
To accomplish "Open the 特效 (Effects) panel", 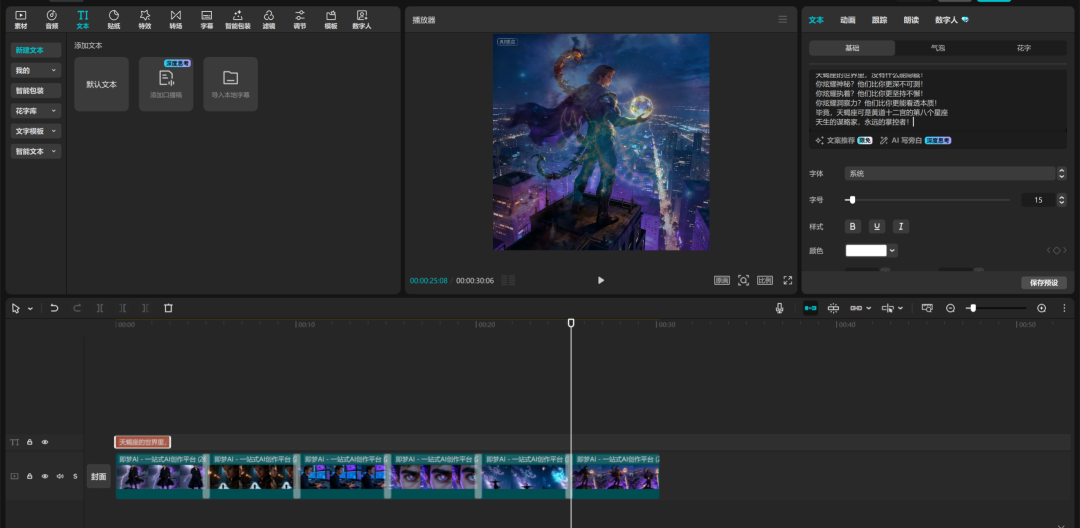I will 144,18.
